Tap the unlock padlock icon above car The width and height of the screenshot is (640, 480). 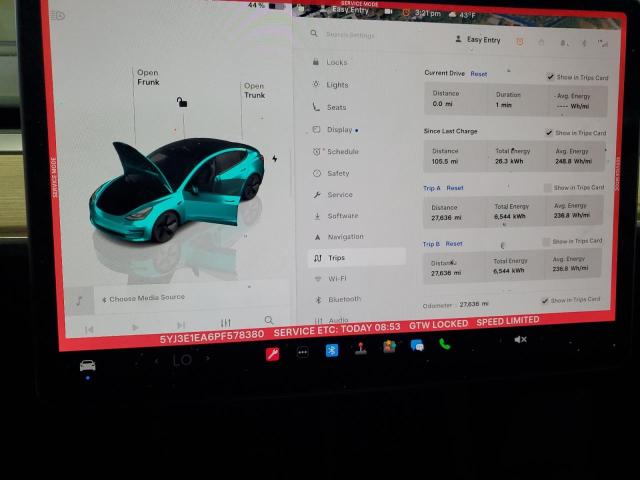click(181, 102)
